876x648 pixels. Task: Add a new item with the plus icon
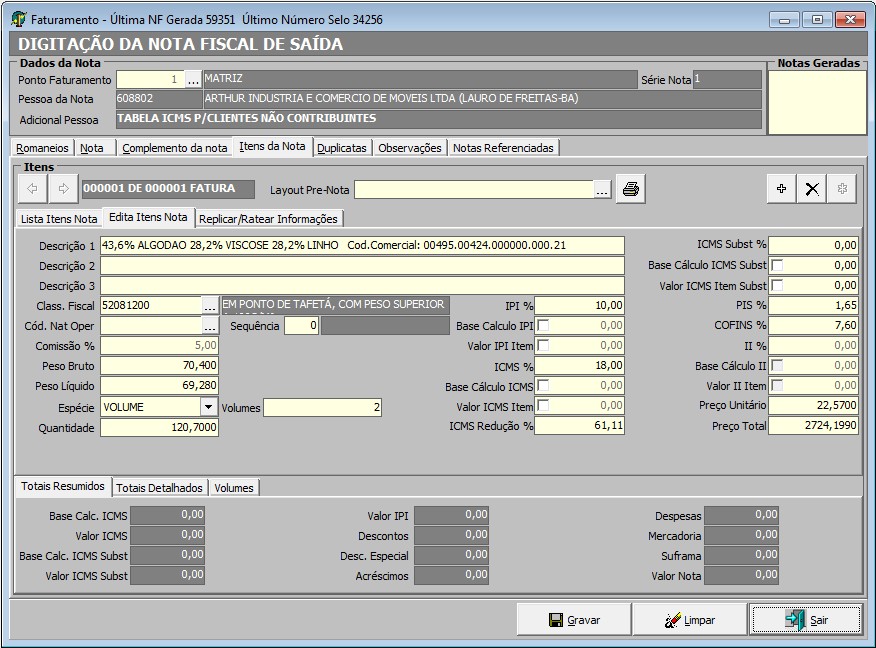point(782,189)
